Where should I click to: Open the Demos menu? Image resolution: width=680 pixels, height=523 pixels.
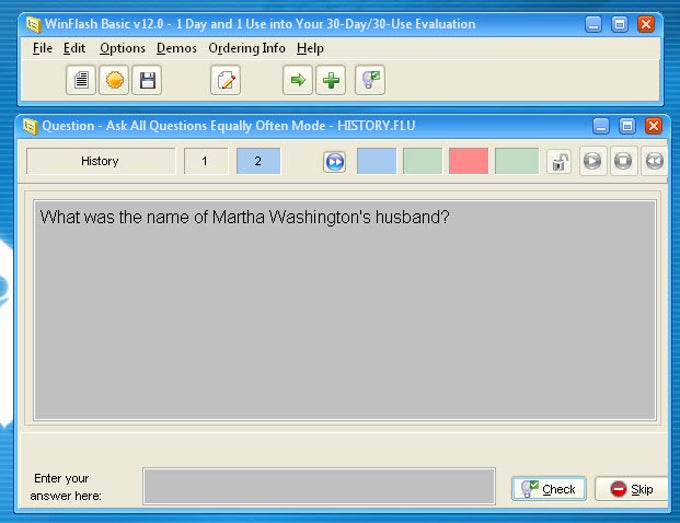(x=177, y=48)
